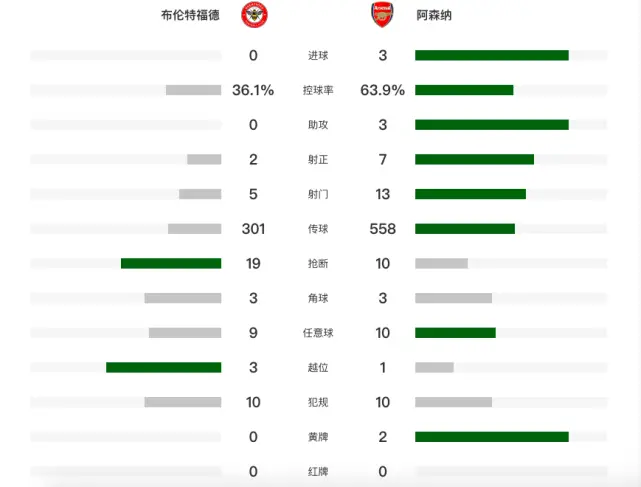Select the 红牌 stat label
641x487 pixels.
318,471
